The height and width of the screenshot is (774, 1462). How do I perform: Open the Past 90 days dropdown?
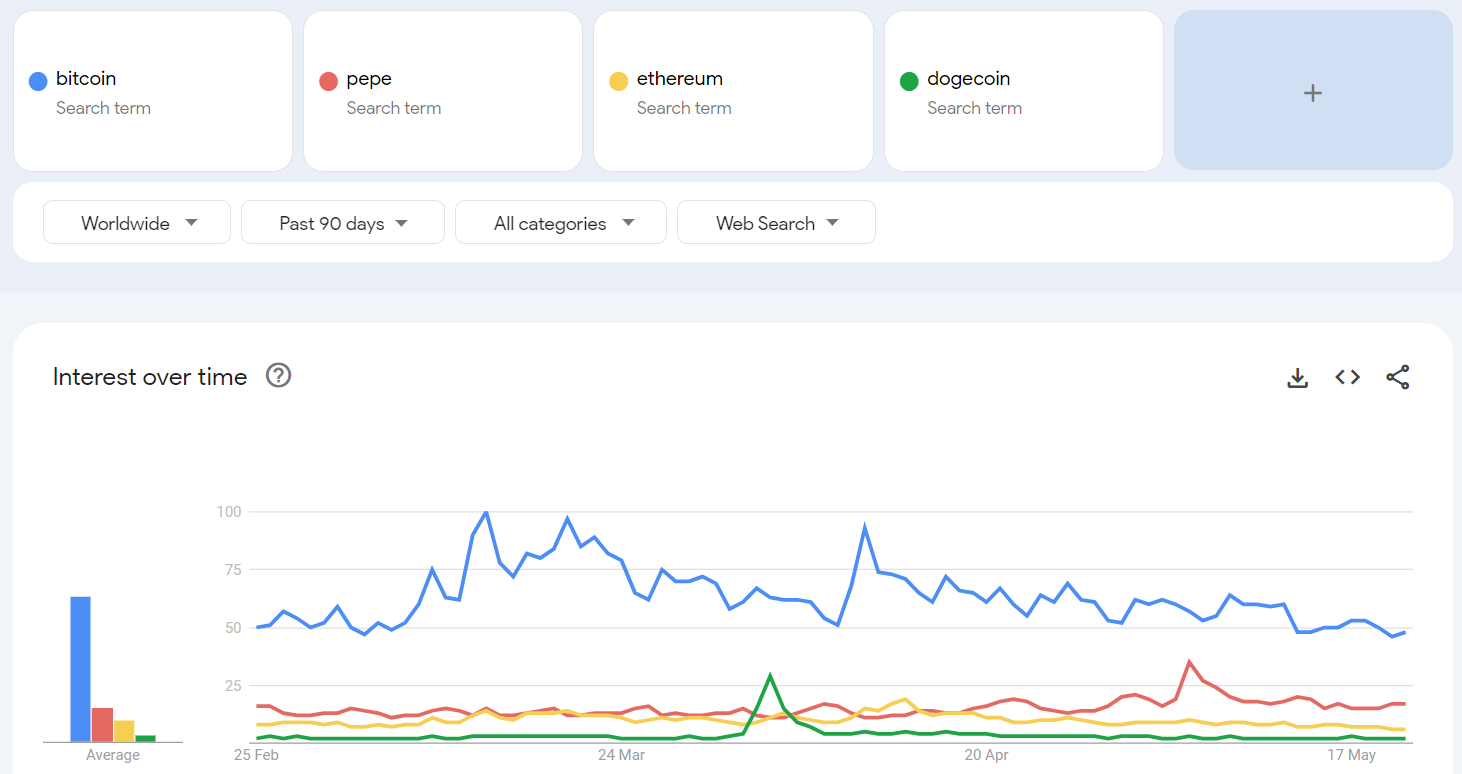click(343, 222)
